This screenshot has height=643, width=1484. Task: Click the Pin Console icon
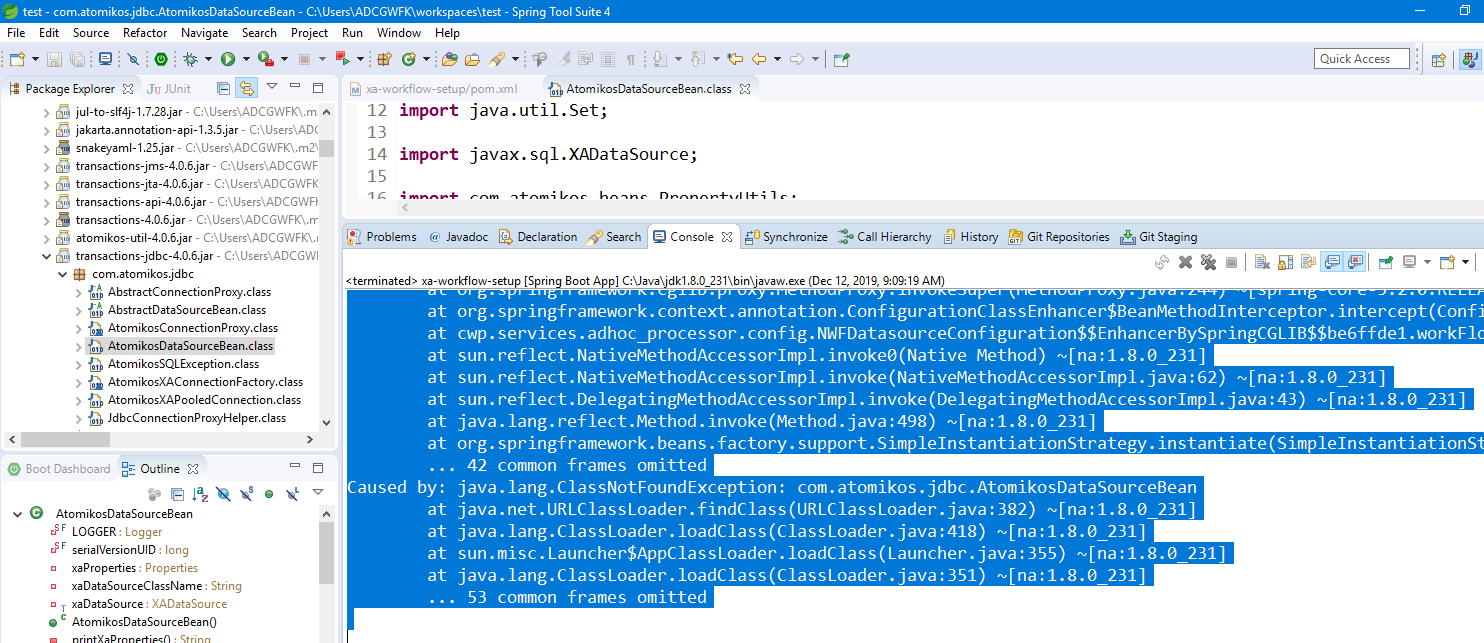pyautogui.click(x=1386, y=262)
